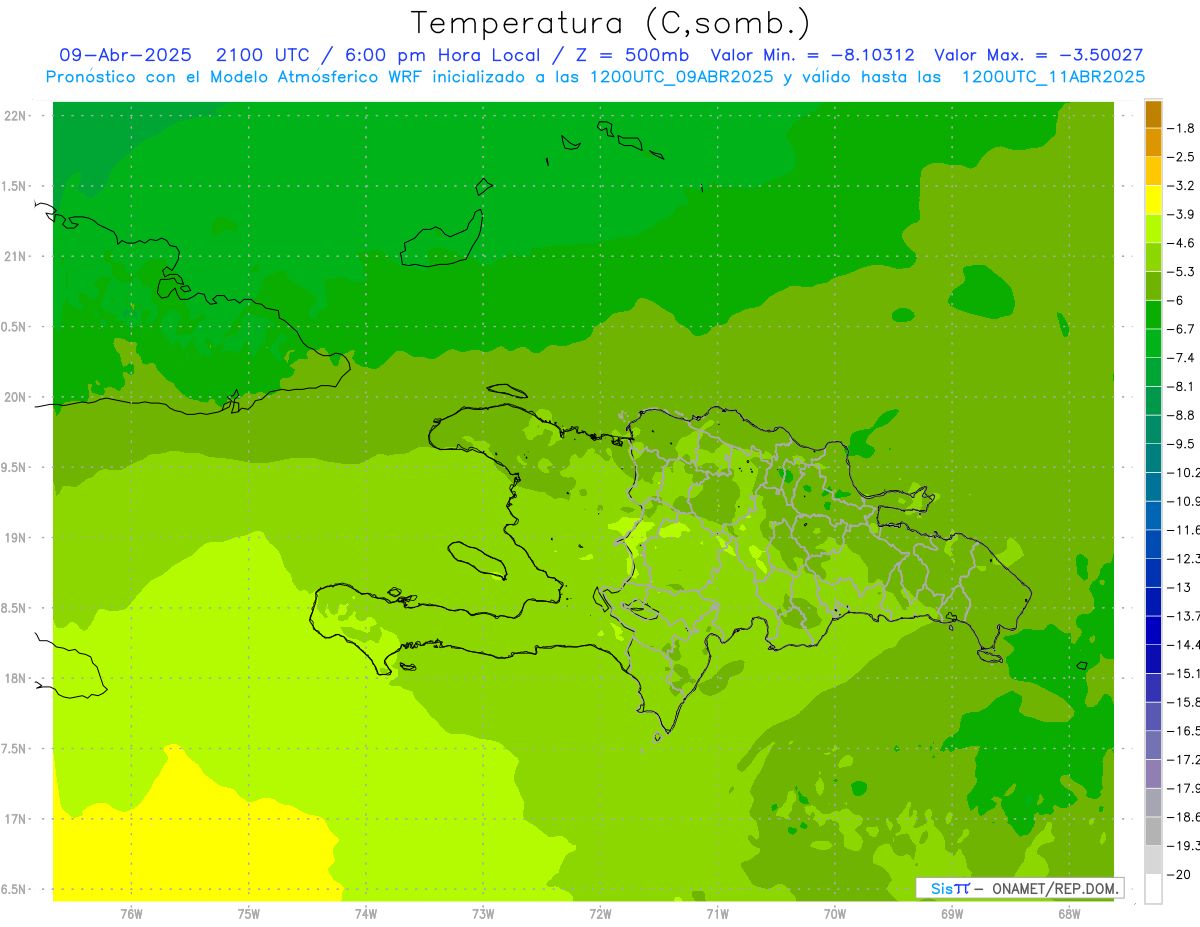1200x927 pixels.
Task: Click the '75W' longitude label
Action: [249, 914]
